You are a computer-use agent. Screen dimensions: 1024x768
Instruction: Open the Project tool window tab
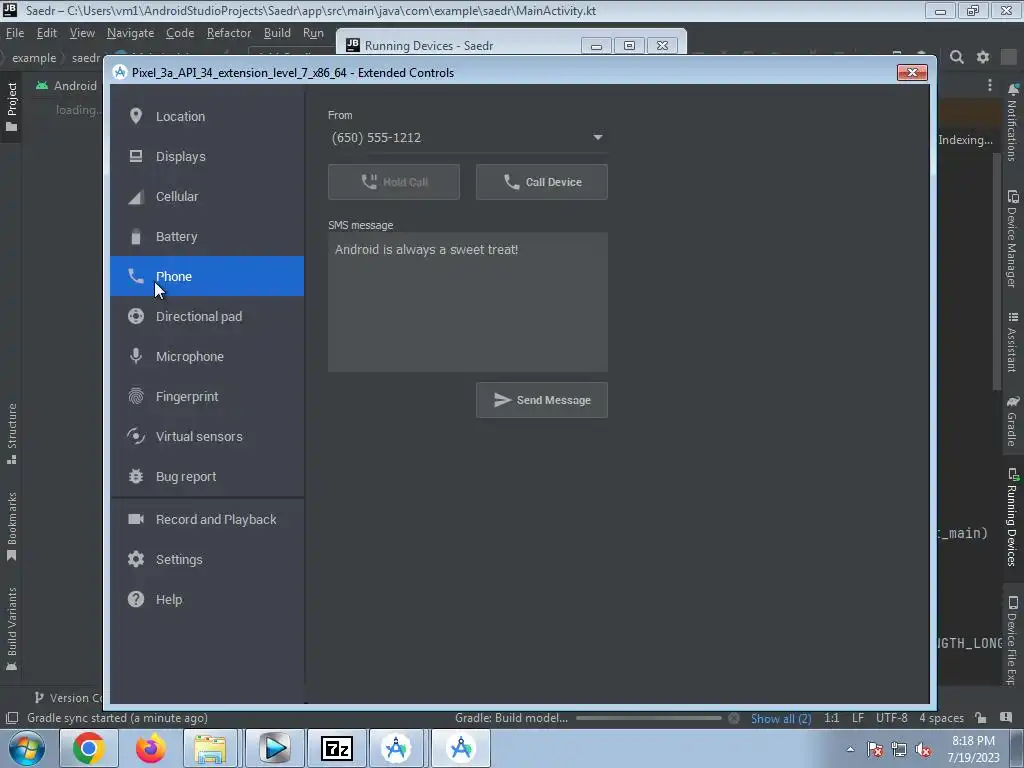pyautogui.click(x=12, y=107)
